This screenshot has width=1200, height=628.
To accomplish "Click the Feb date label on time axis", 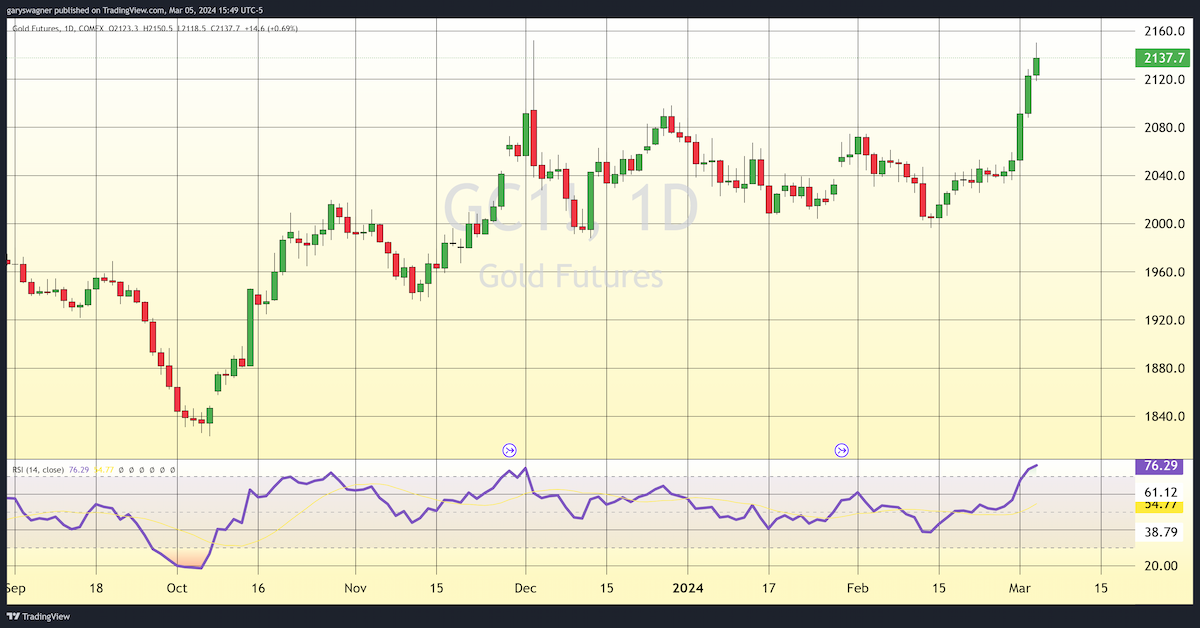I will click(x=857, y=588).
